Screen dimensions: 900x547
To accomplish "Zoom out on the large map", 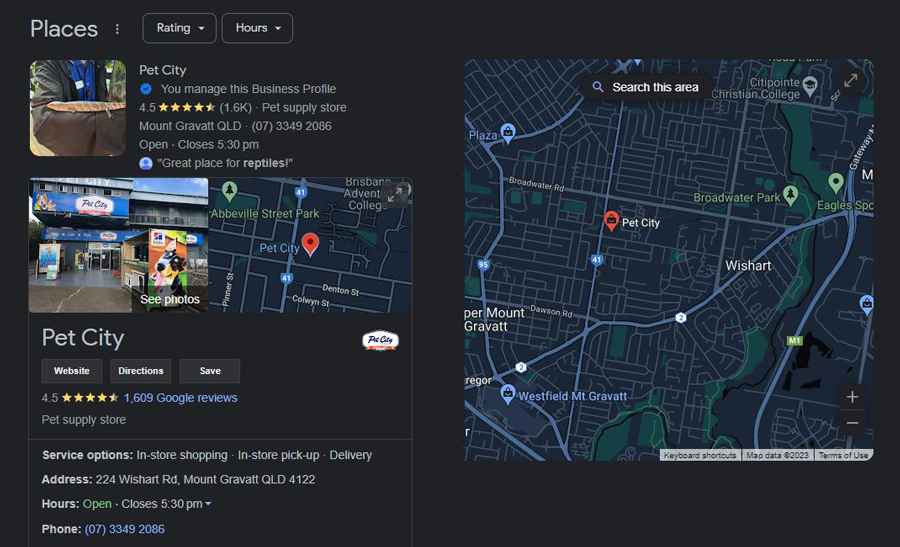I will pyautogui.click(x=852, y=423).
